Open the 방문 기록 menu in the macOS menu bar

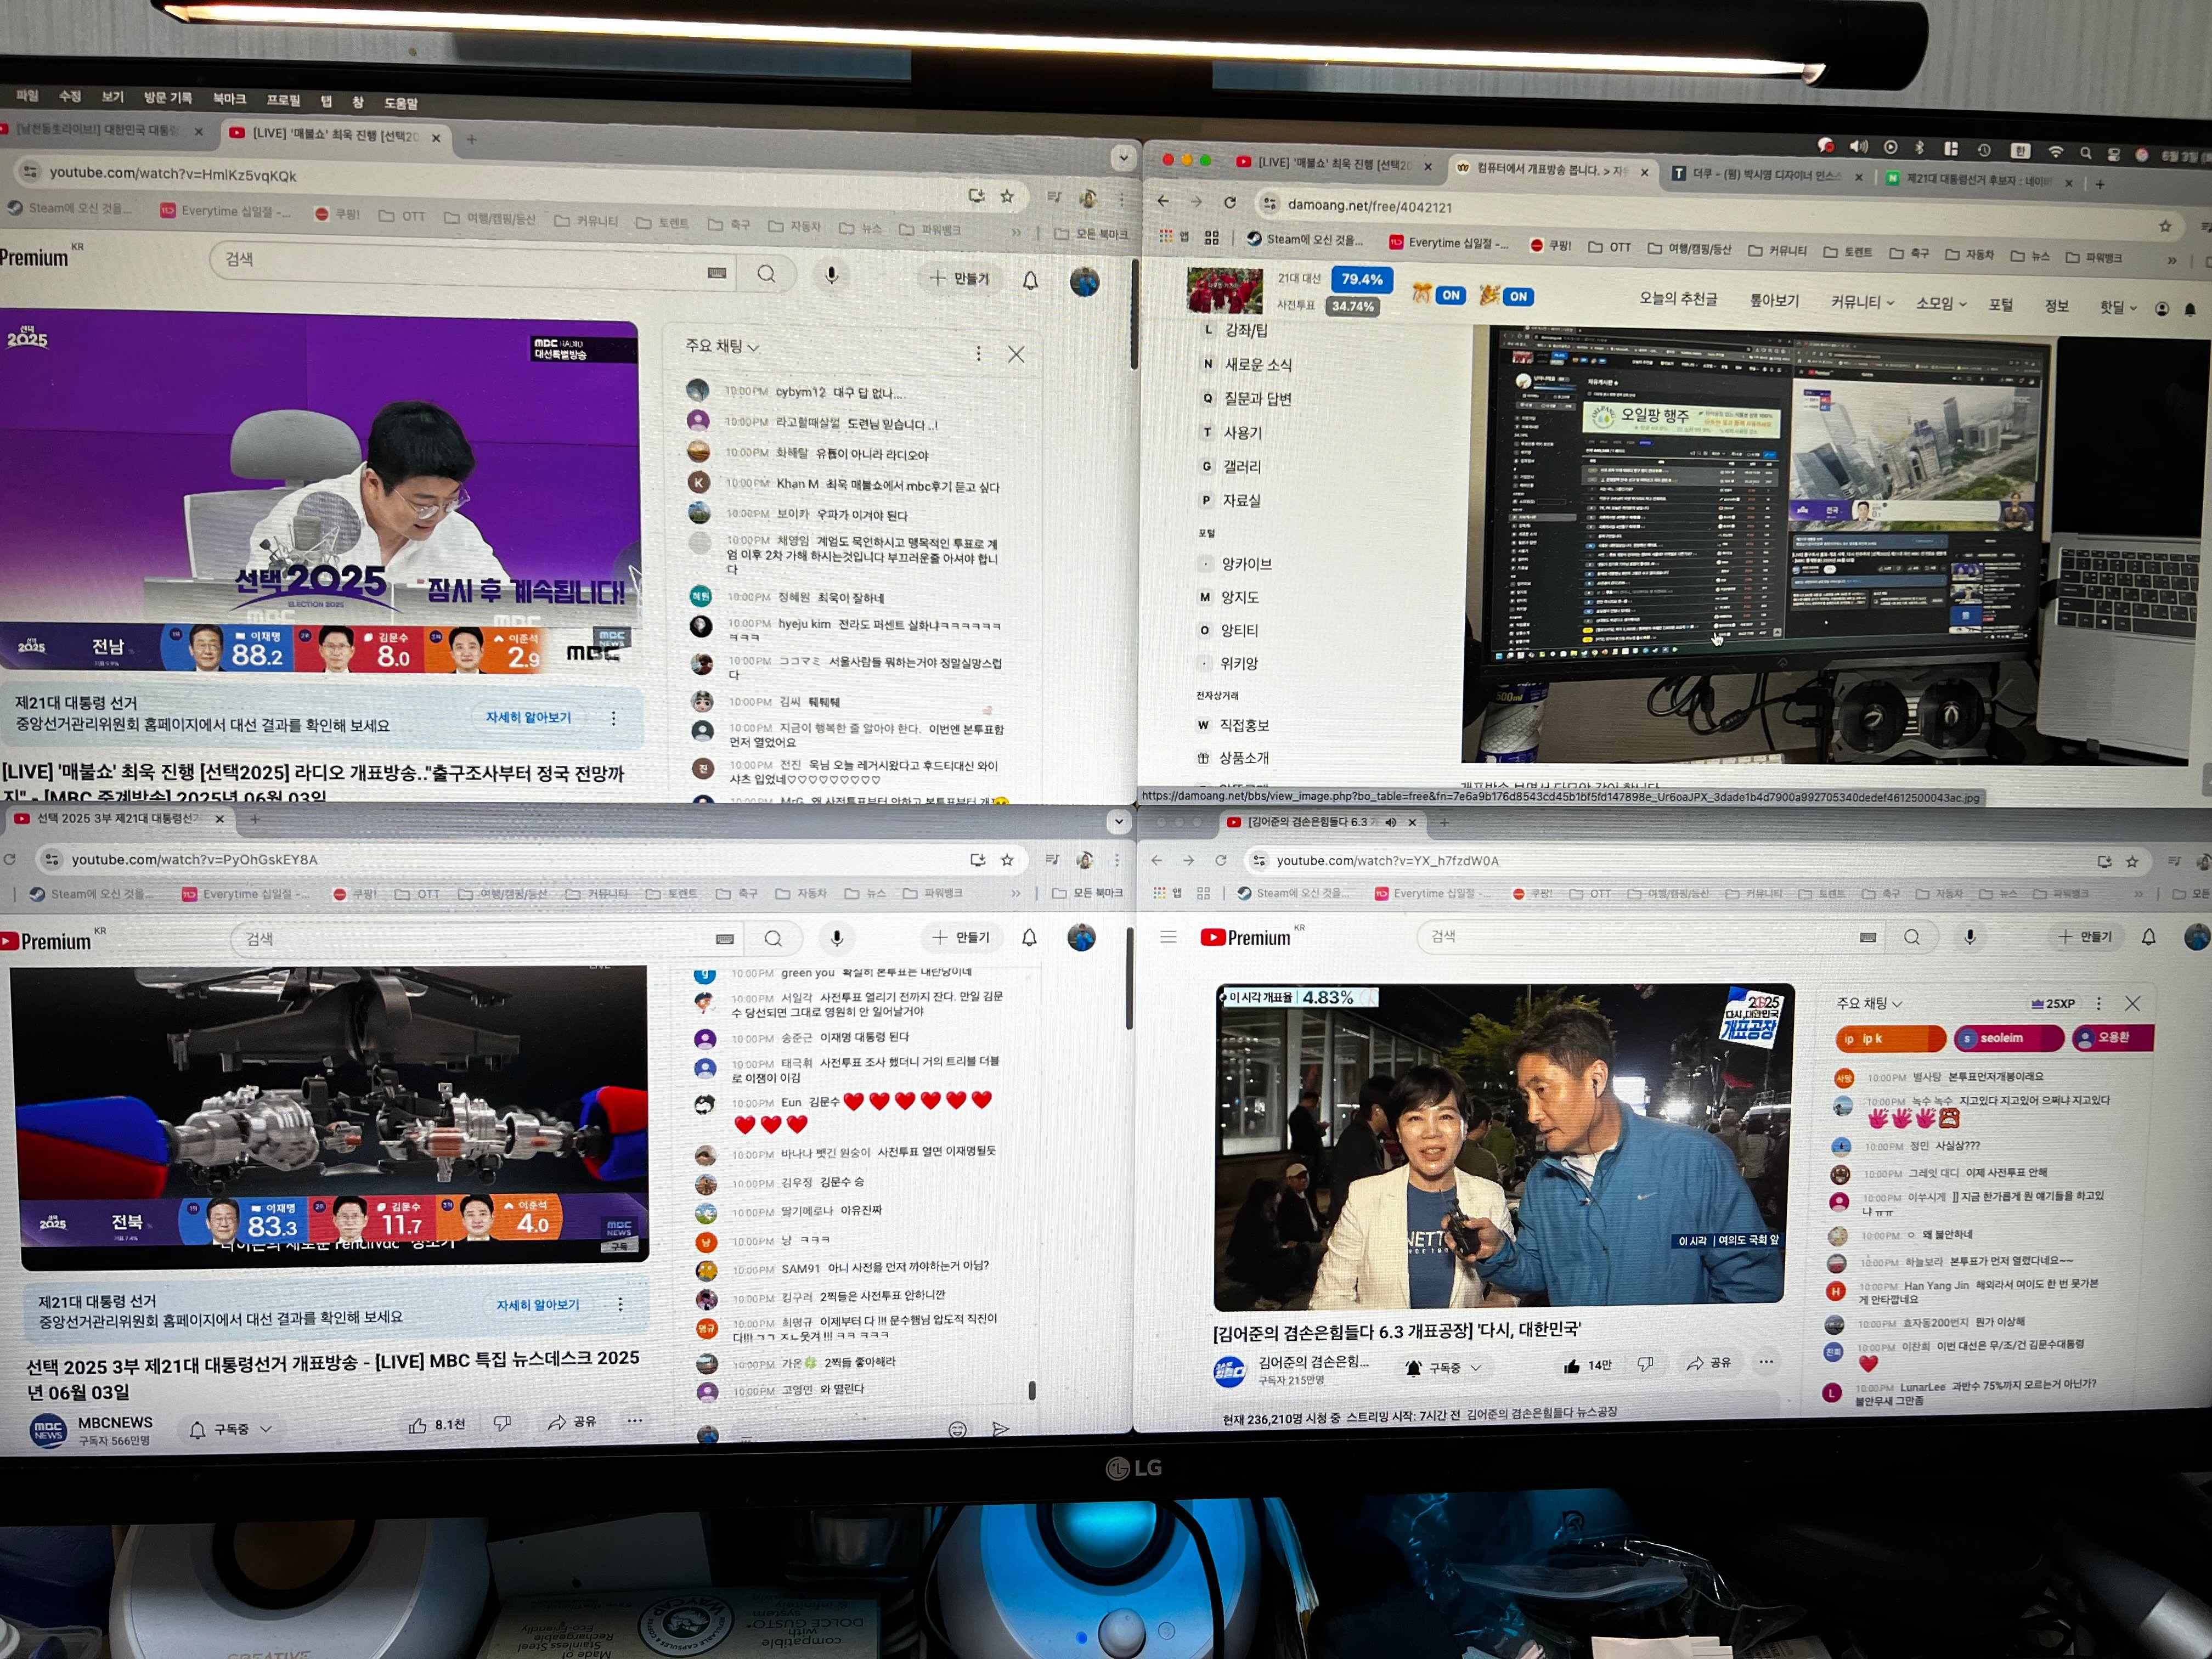click(167, 97)
